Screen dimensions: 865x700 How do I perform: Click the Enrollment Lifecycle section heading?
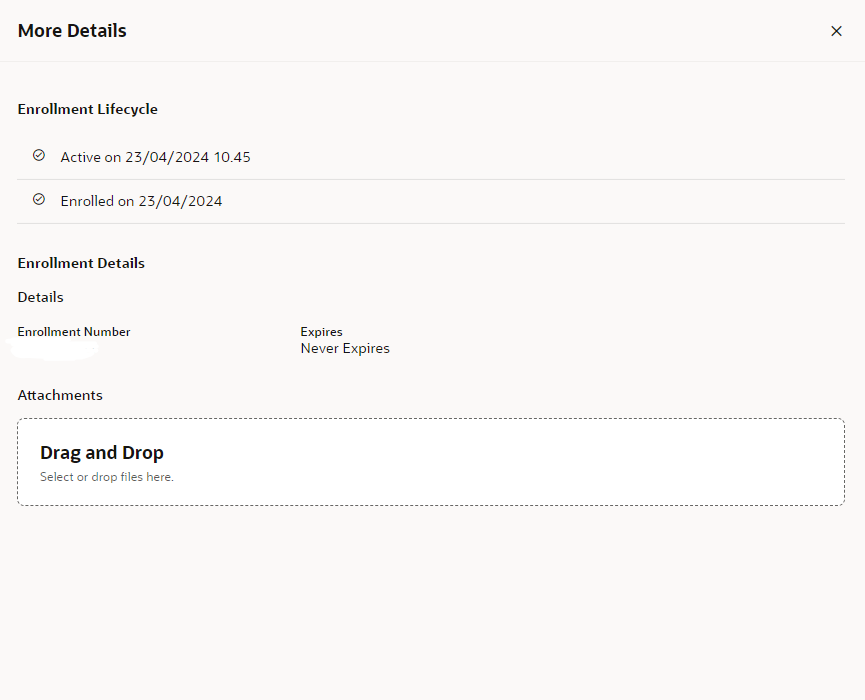pos(87,109)
